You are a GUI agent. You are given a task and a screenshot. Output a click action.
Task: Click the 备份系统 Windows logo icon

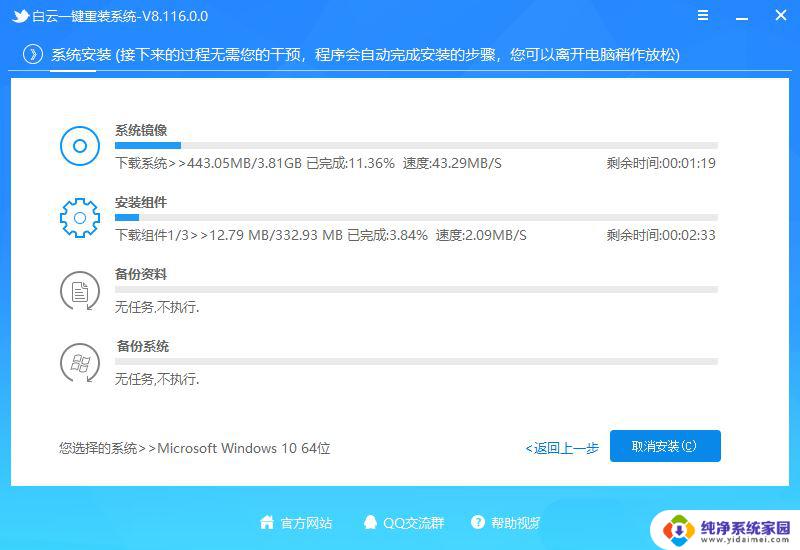tap(80, 362)
